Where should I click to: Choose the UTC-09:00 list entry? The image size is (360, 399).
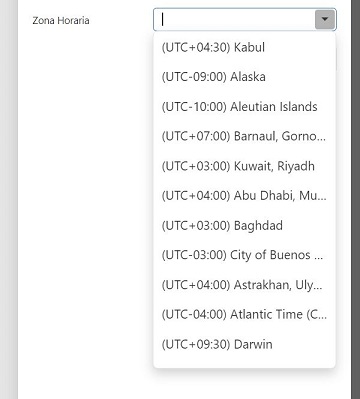[x=244, y=77]
